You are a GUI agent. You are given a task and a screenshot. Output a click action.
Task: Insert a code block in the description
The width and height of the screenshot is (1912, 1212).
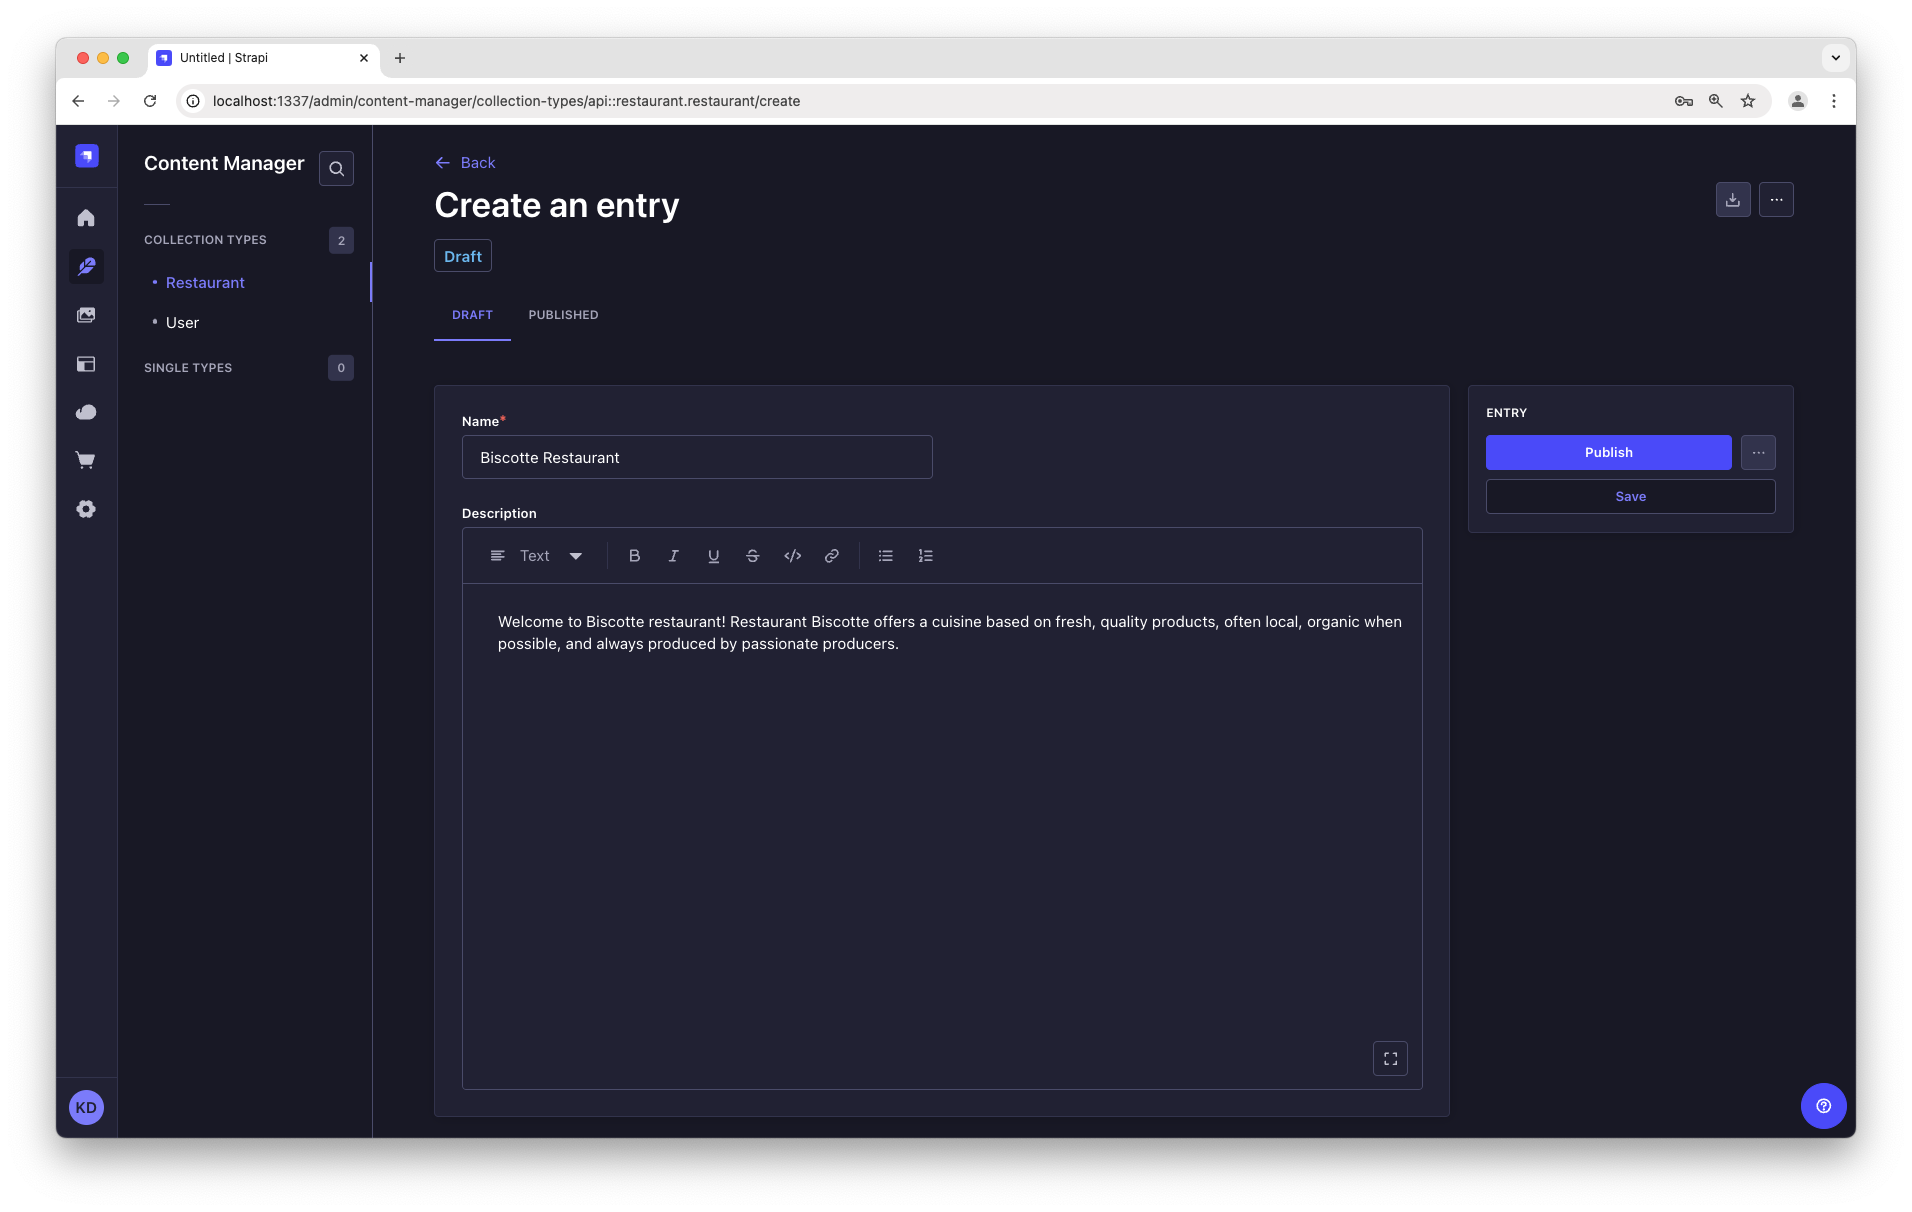792,556
